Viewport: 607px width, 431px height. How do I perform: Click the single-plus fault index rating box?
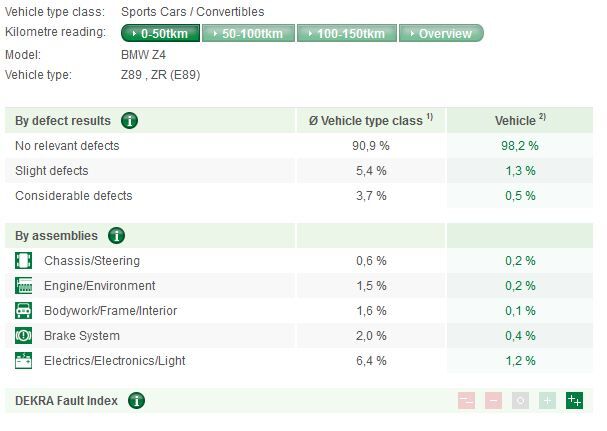click(x=547, y=401)
